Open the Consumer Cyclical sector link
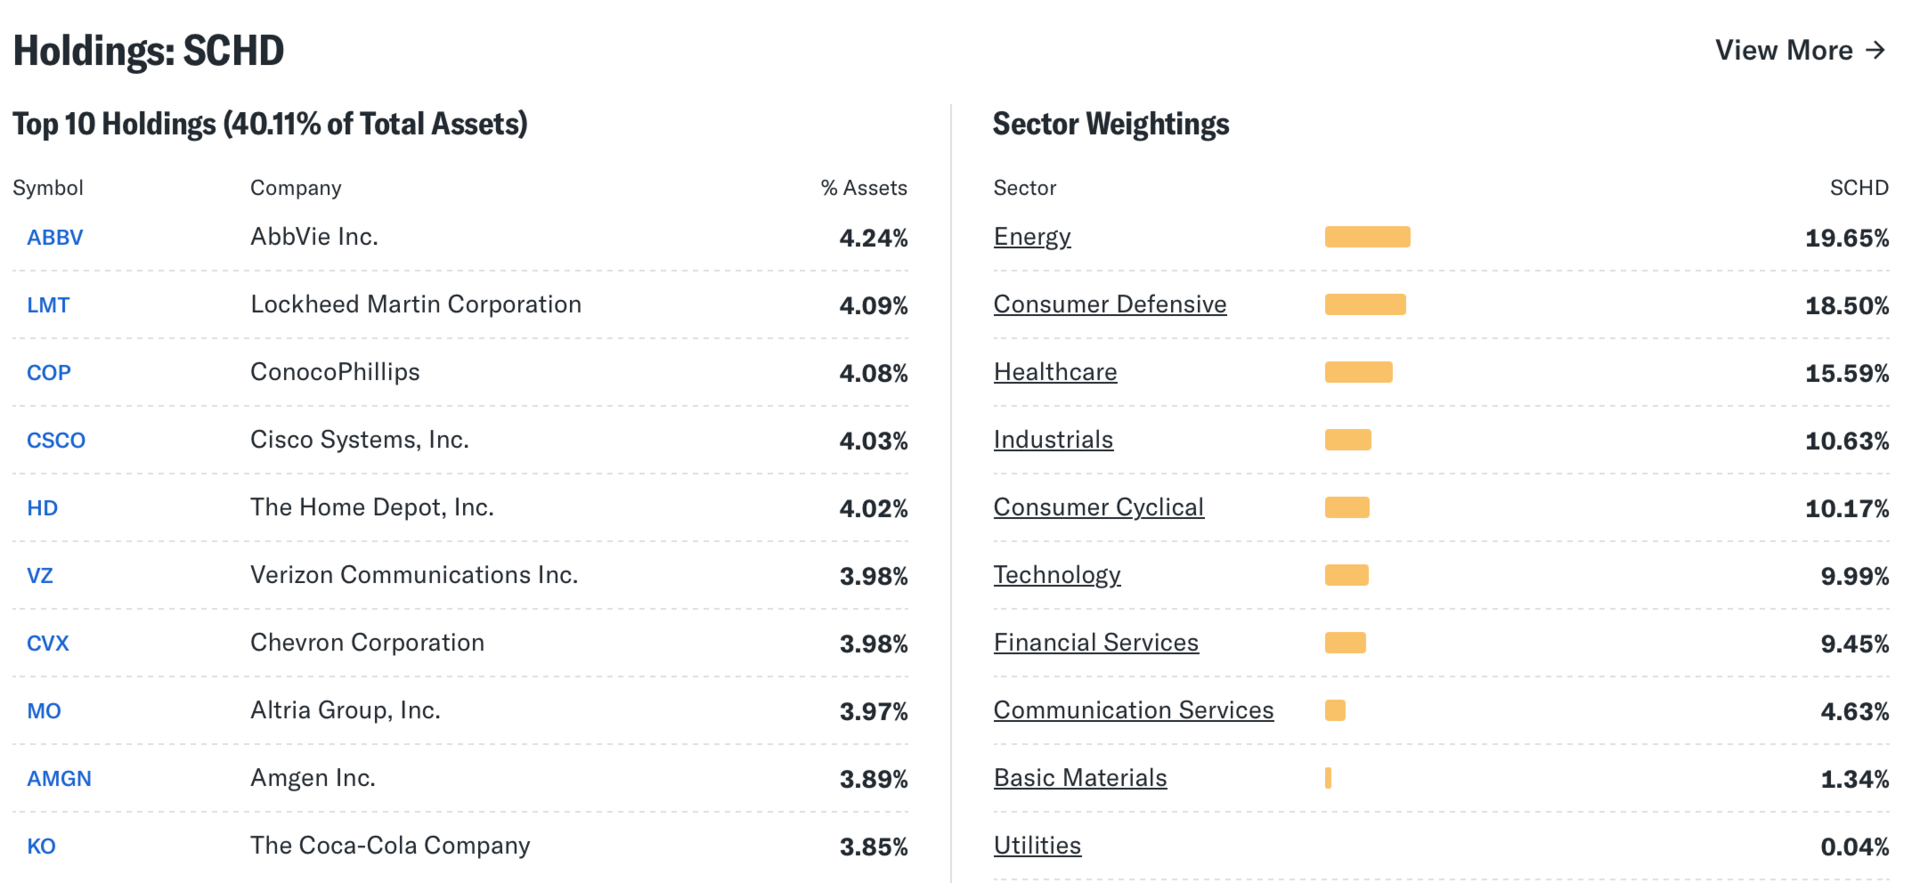The height and width of the screenshot is (883, 1920). [x=1098, y=507]
